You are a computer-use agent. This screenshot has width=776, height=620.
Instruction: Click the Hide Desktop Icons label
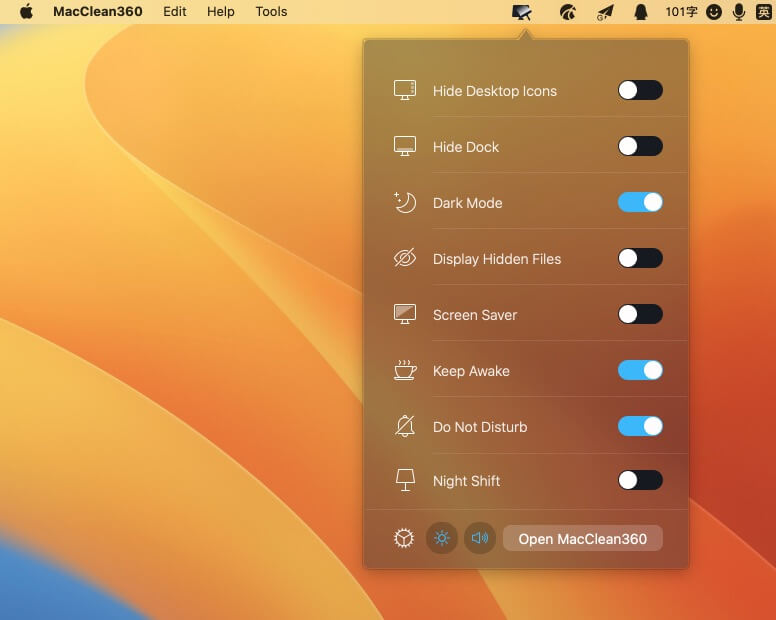coord(495,91)
